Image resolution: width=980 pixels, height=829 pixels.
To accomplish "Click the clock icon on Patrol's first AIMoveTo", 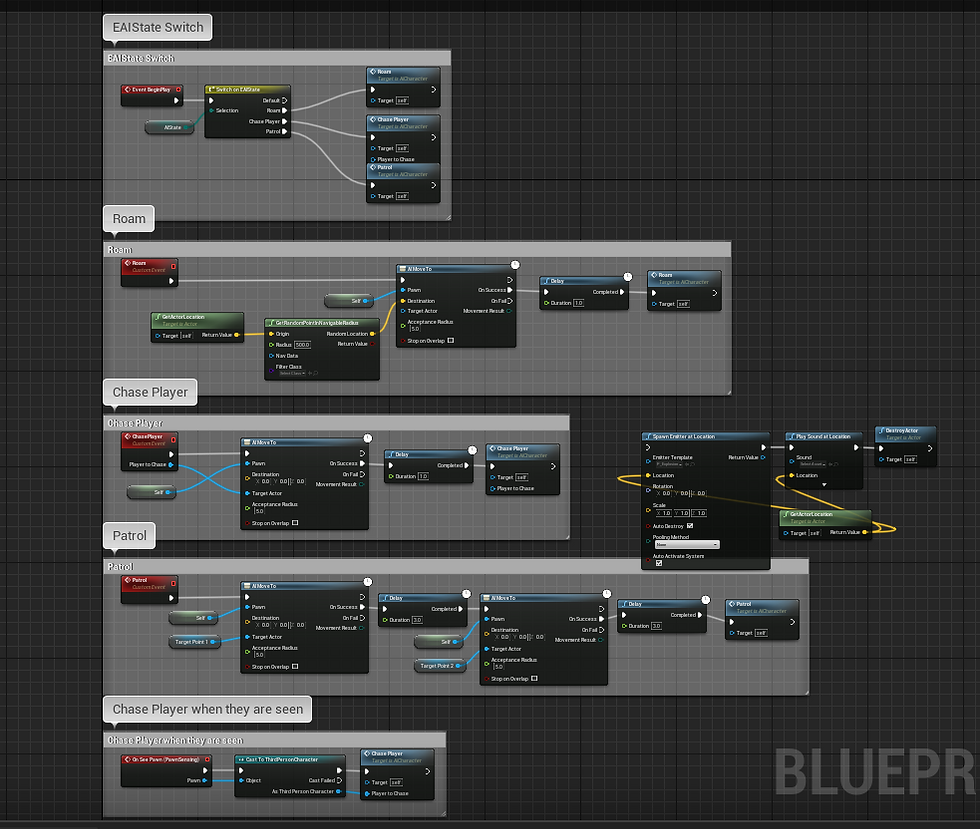I will (x=368, y=581).
